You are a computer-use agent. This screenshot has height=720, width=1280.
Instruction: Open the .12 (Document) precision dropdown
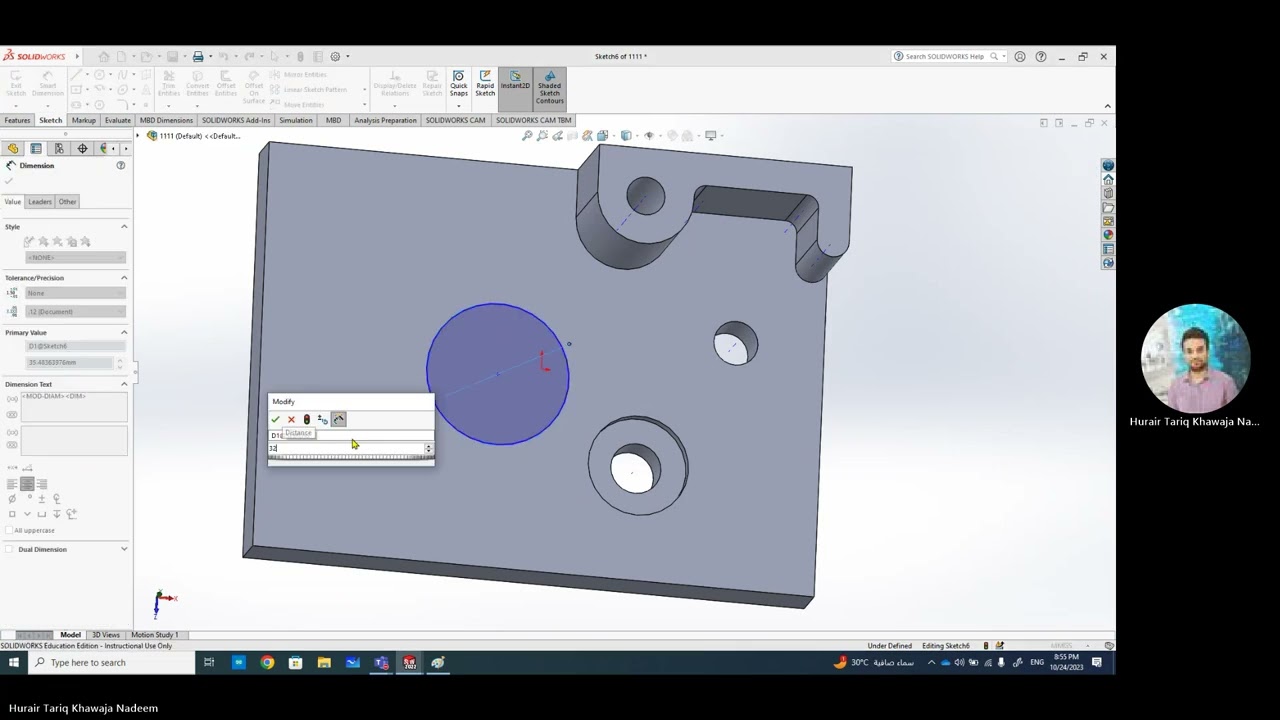[76, 311]
